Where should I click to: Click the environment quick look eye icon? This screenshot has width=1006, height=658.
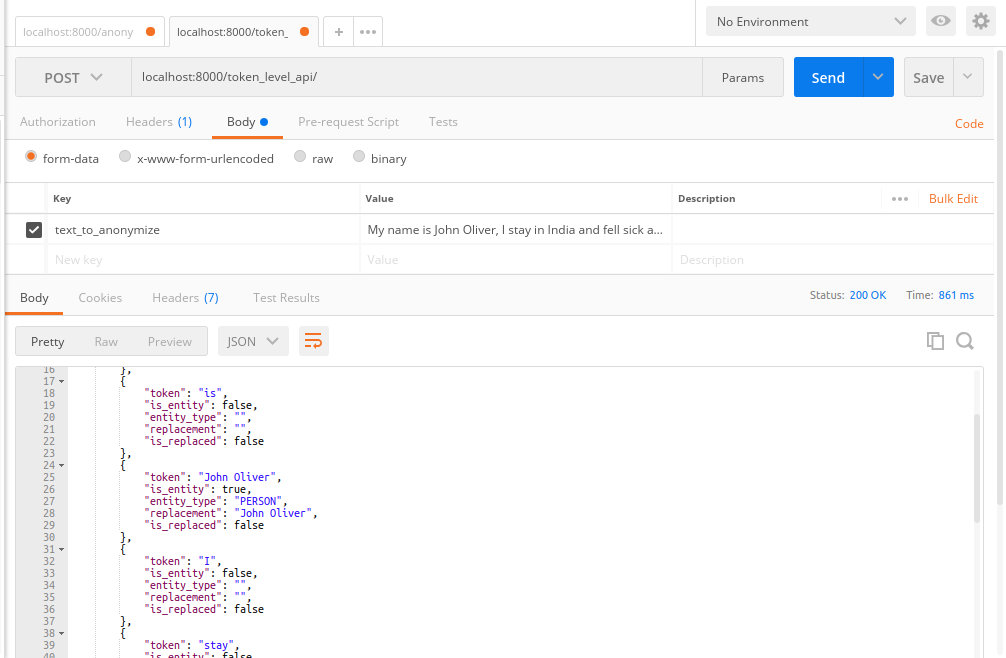tap(941, 21)
